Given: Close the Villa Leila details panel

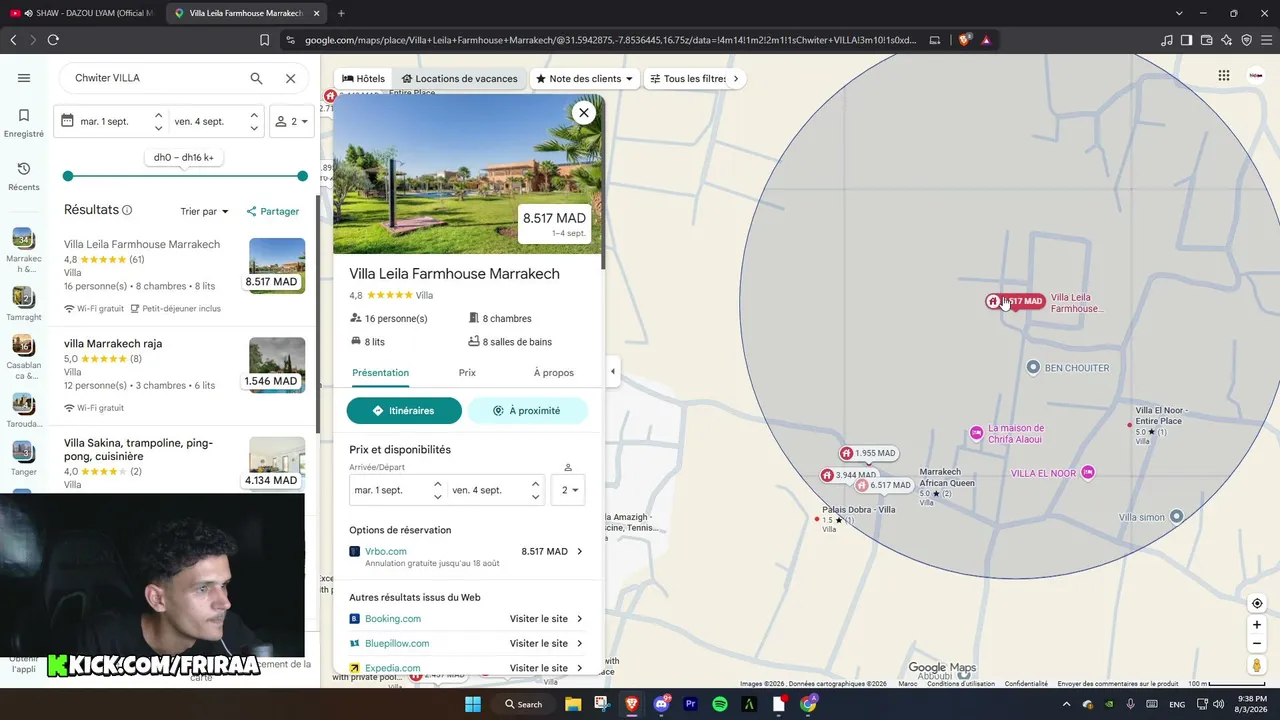Looking at the screenshot, I should [584, 113].
